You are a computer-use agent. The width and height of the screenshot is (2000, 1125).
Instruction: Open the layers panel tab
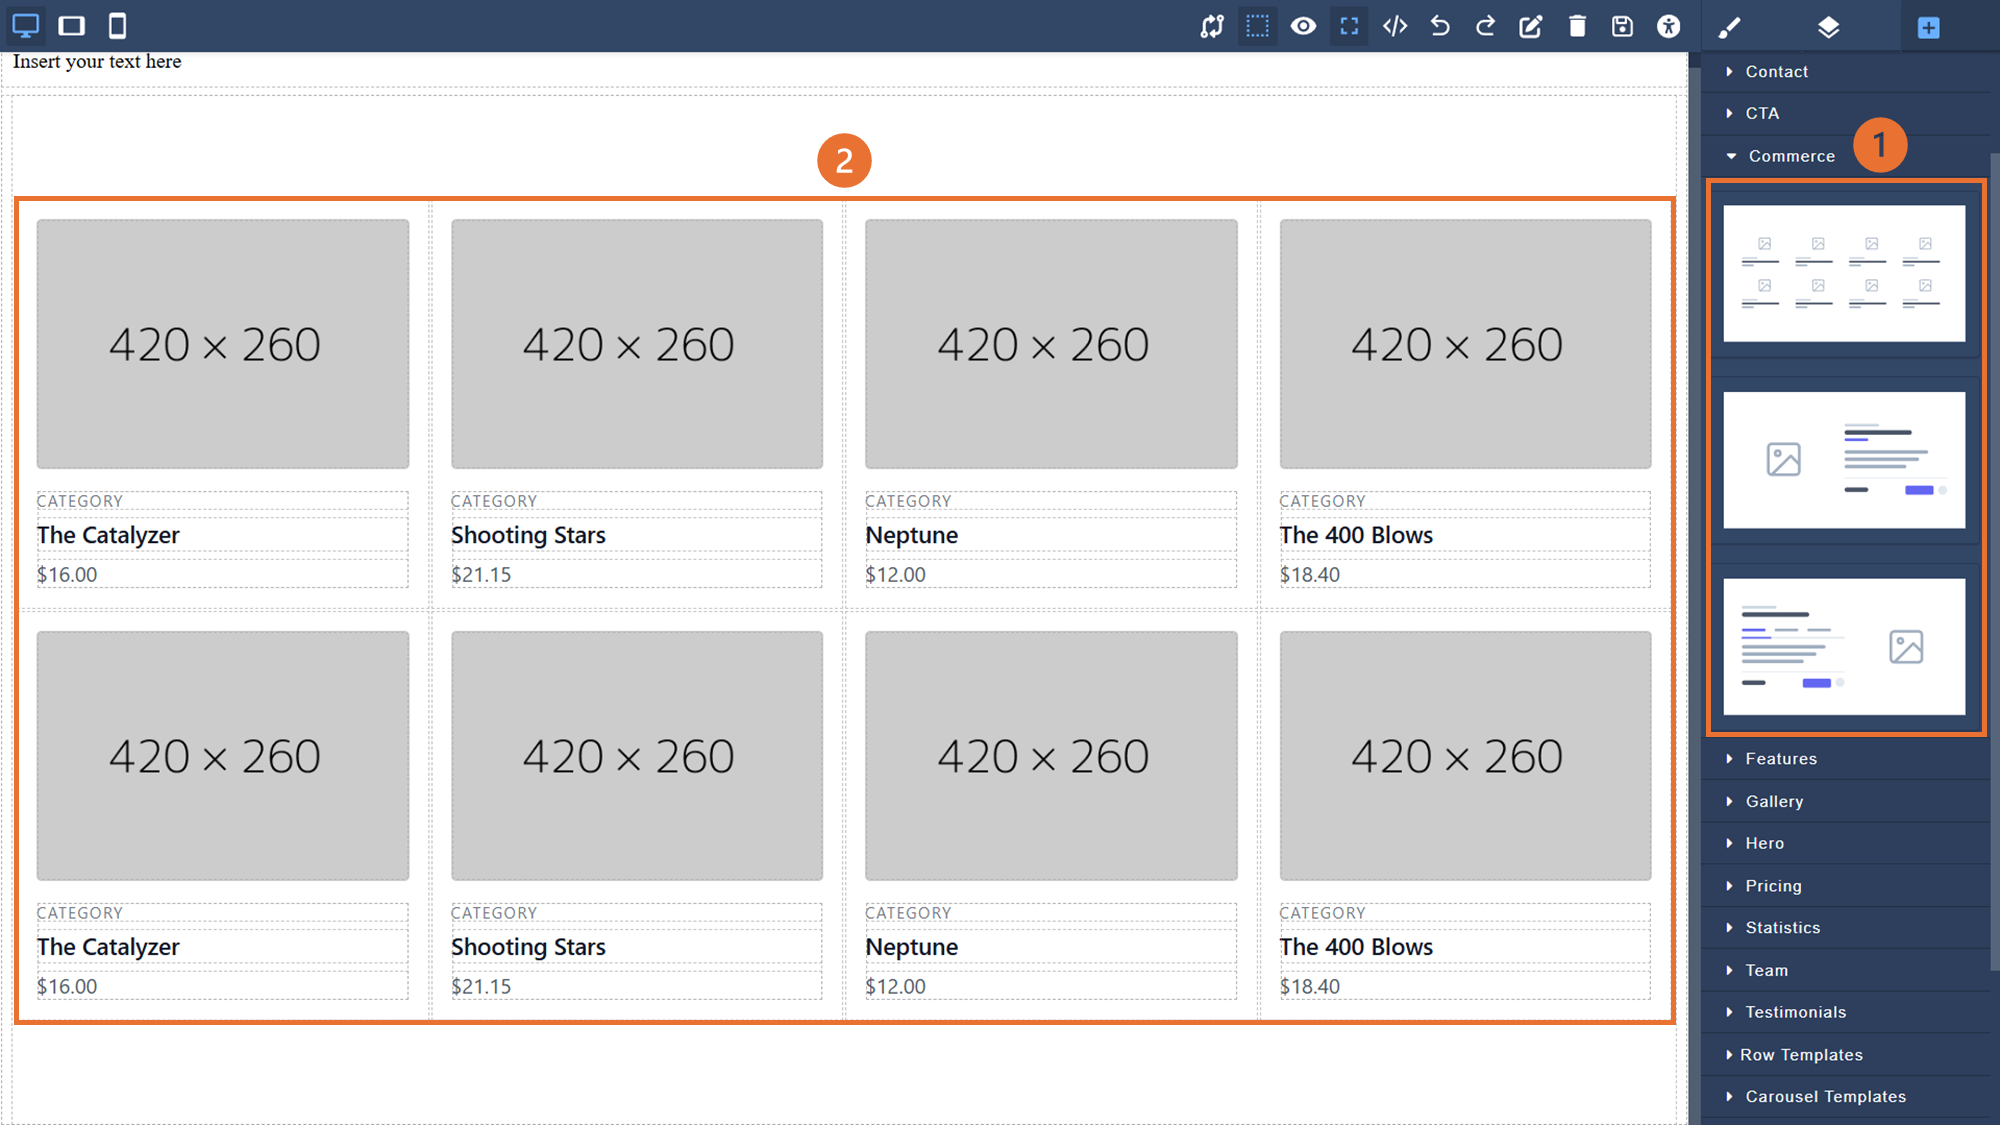pyautogui.click(x=1828, y=27)
